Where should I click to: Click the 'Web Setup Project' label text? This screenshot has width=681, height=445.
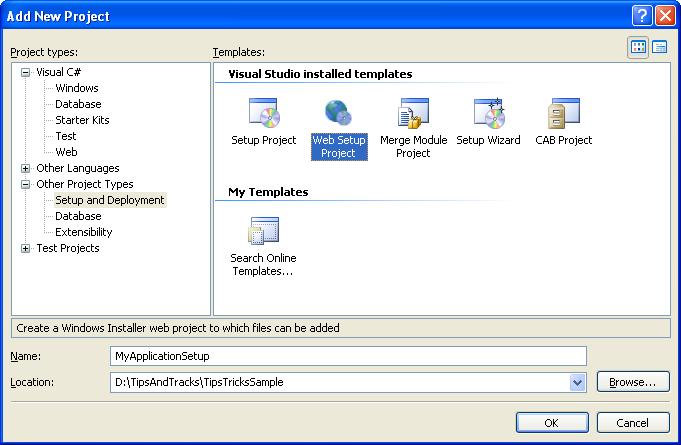point(339,147)
